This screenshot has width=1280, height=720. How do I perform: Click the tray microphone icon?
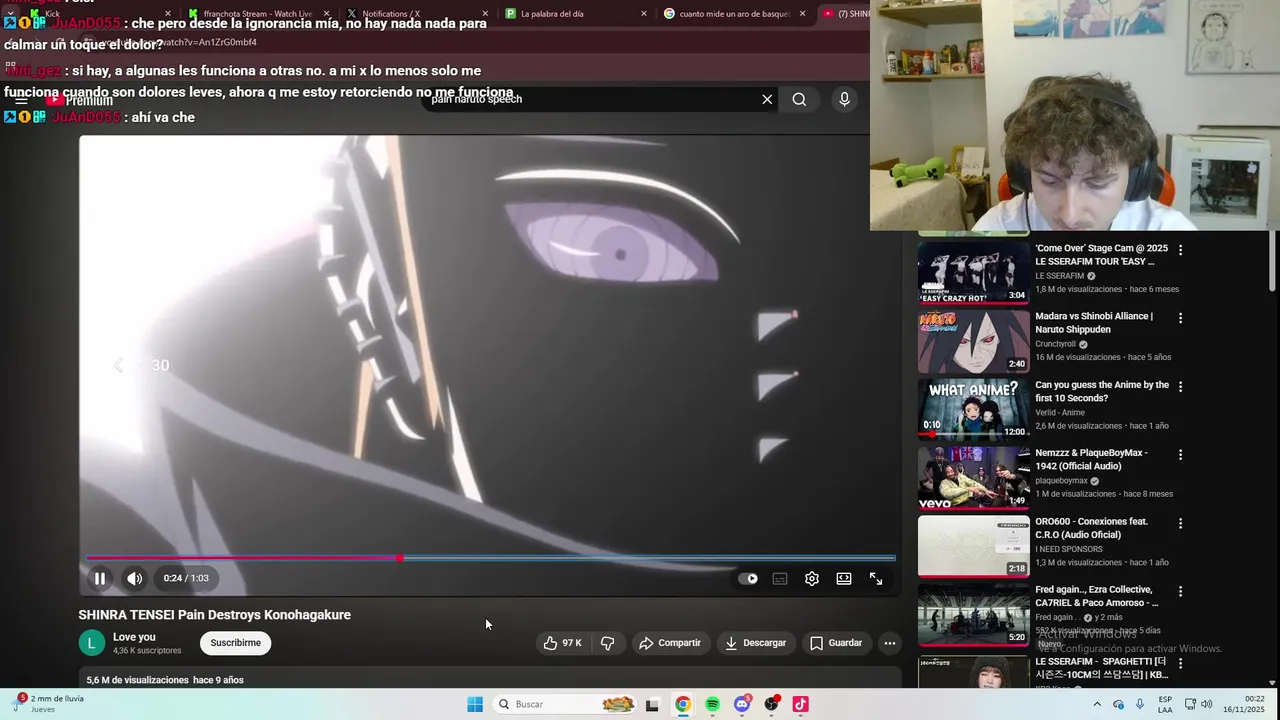1140,704
